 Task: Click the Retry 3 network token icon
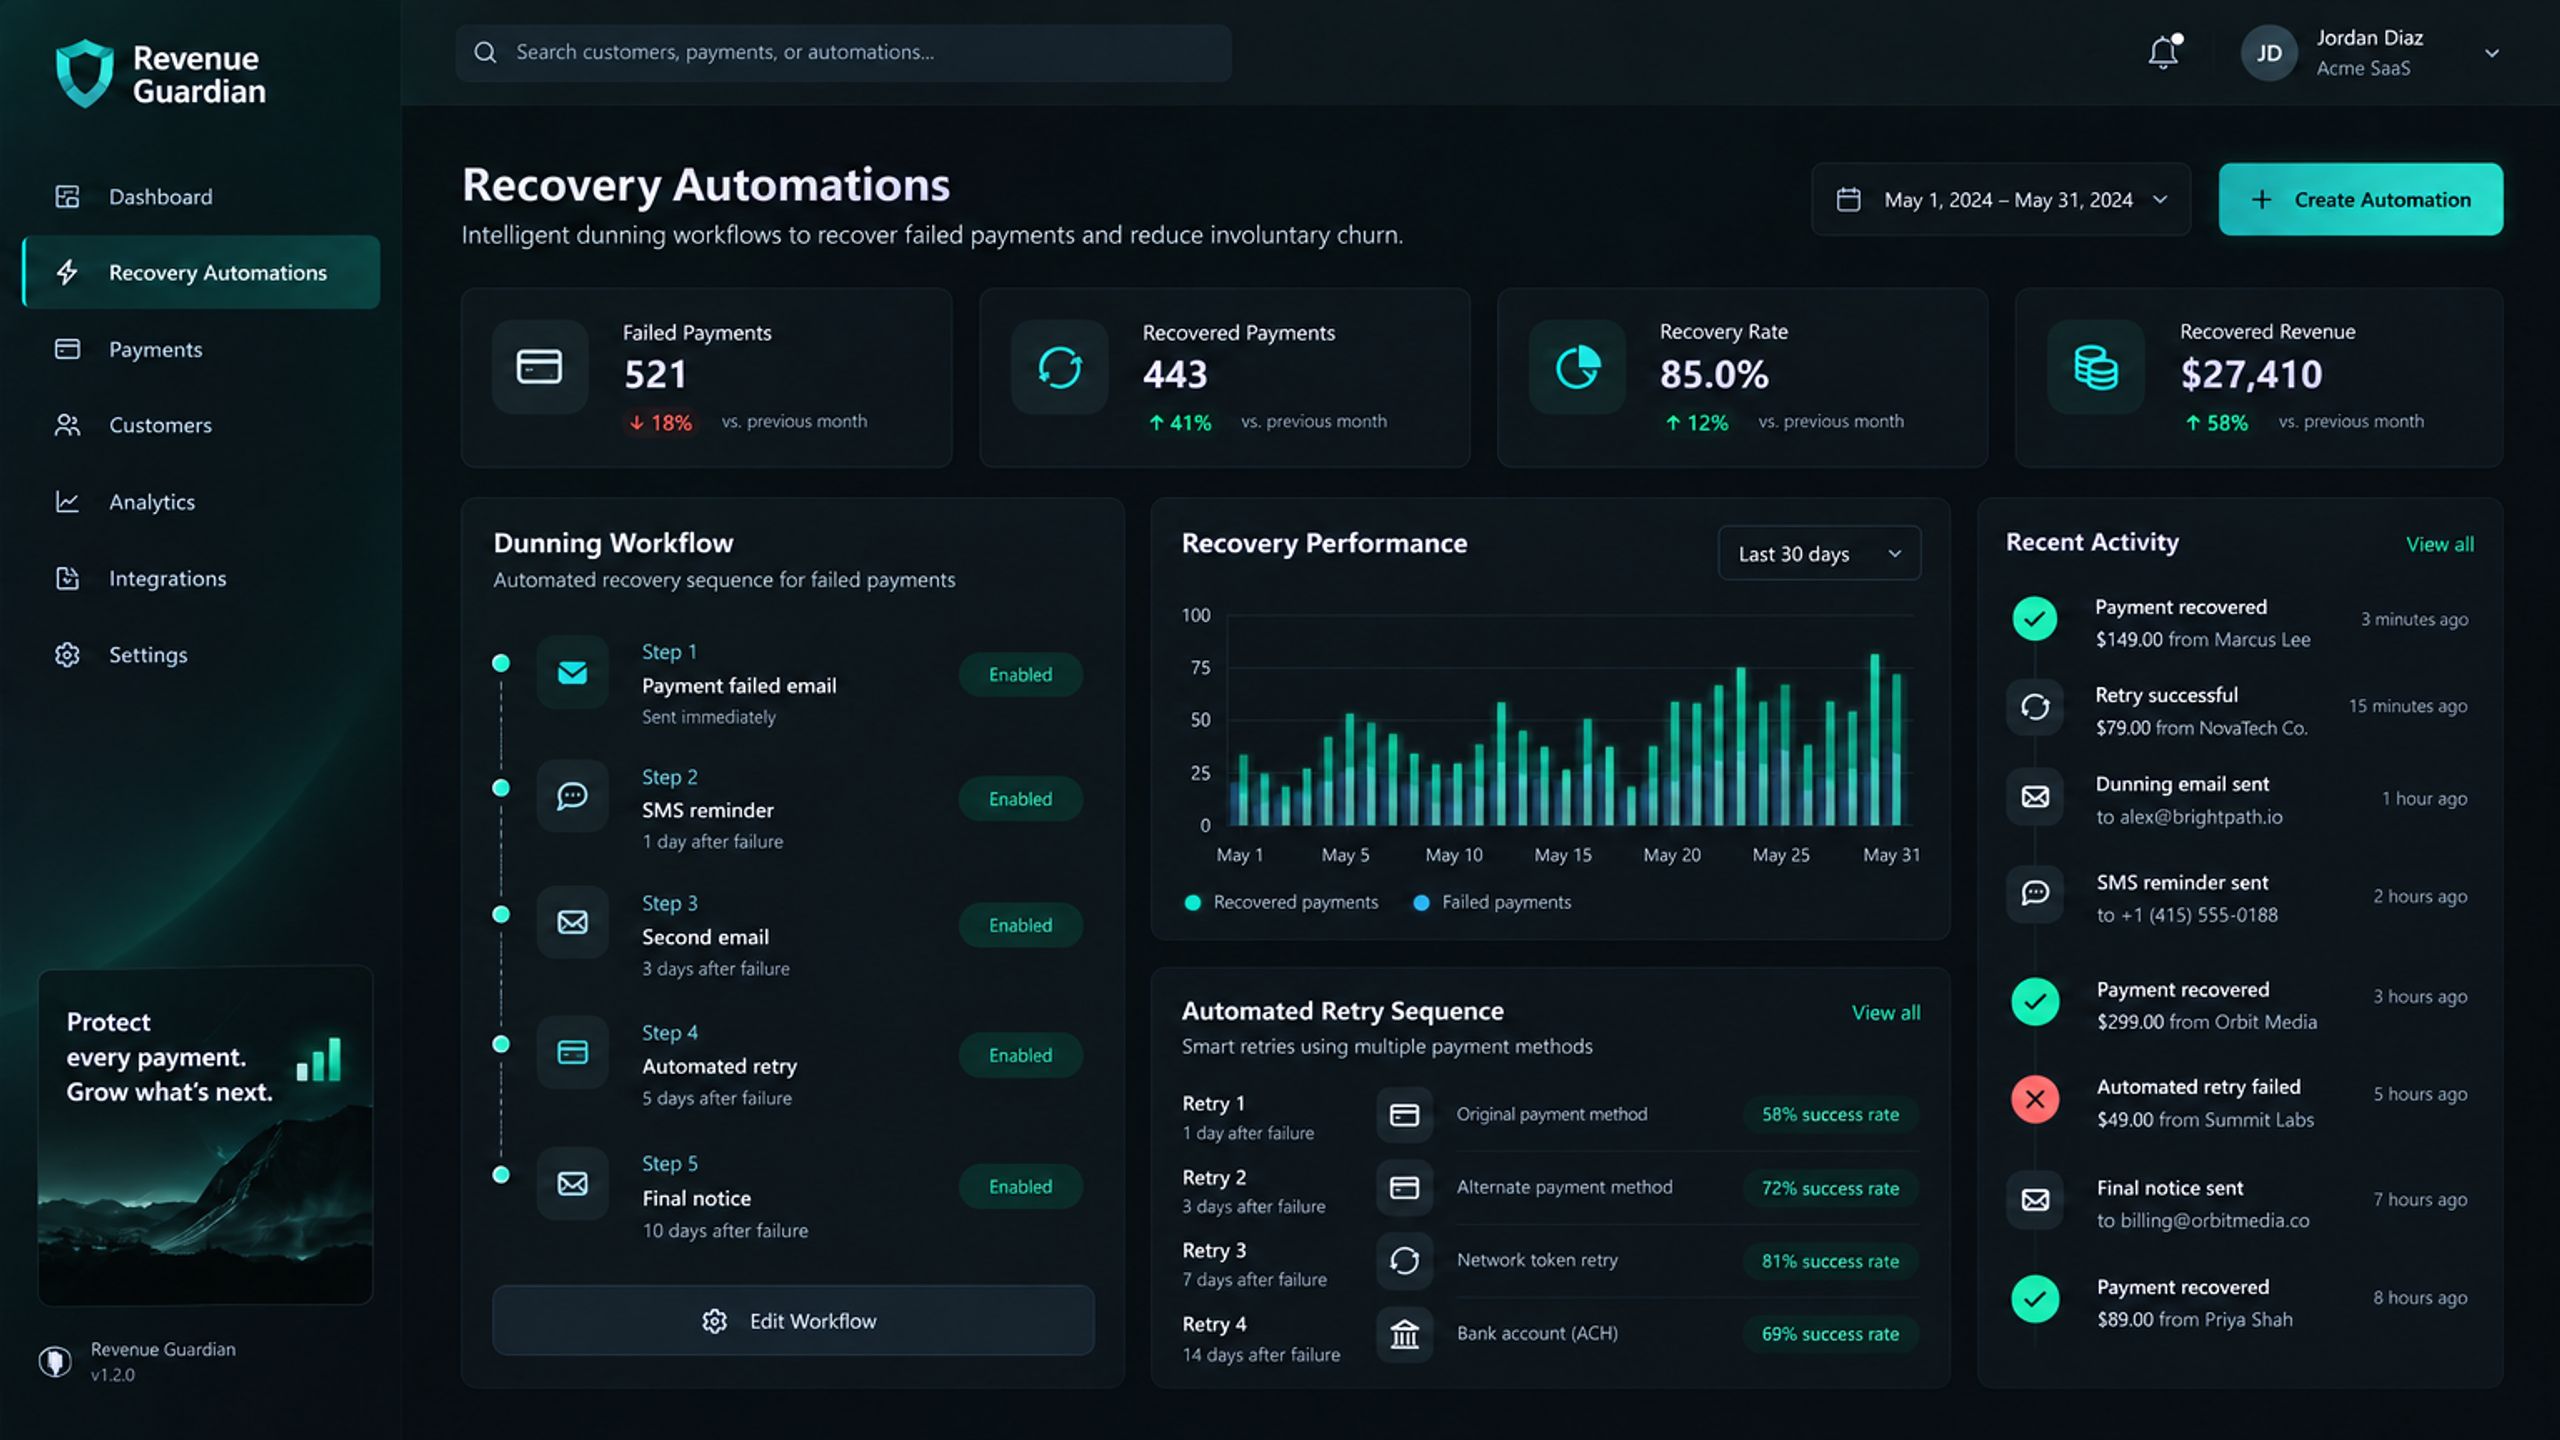pos(1405,1261)
